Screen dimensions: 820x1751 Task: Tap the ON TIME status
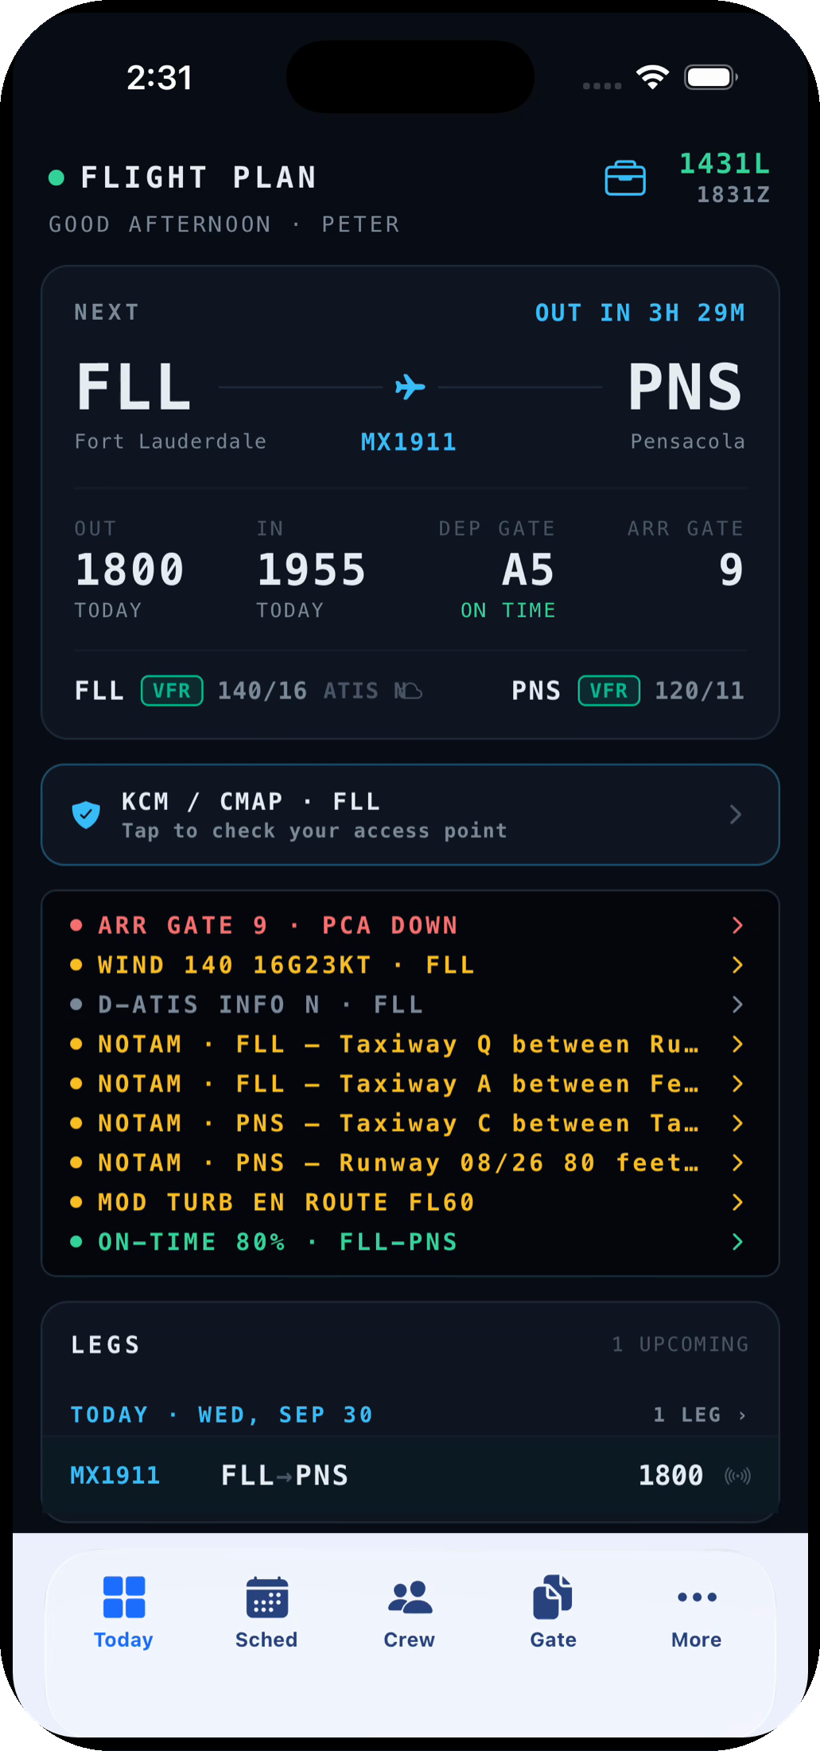coord(508,610)
